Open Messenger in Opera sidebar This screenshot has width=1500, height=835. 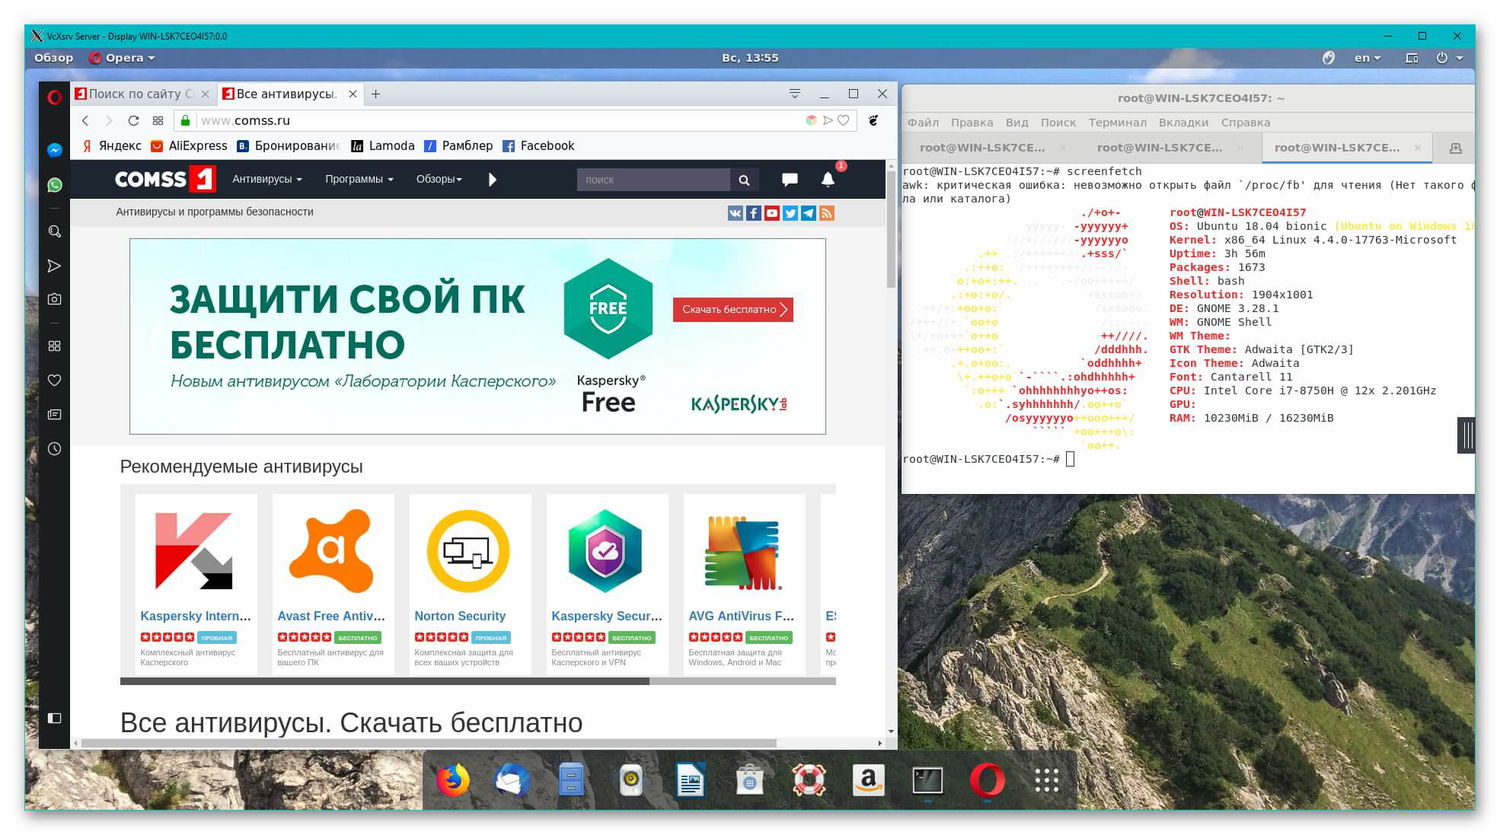tap(55, 150)
